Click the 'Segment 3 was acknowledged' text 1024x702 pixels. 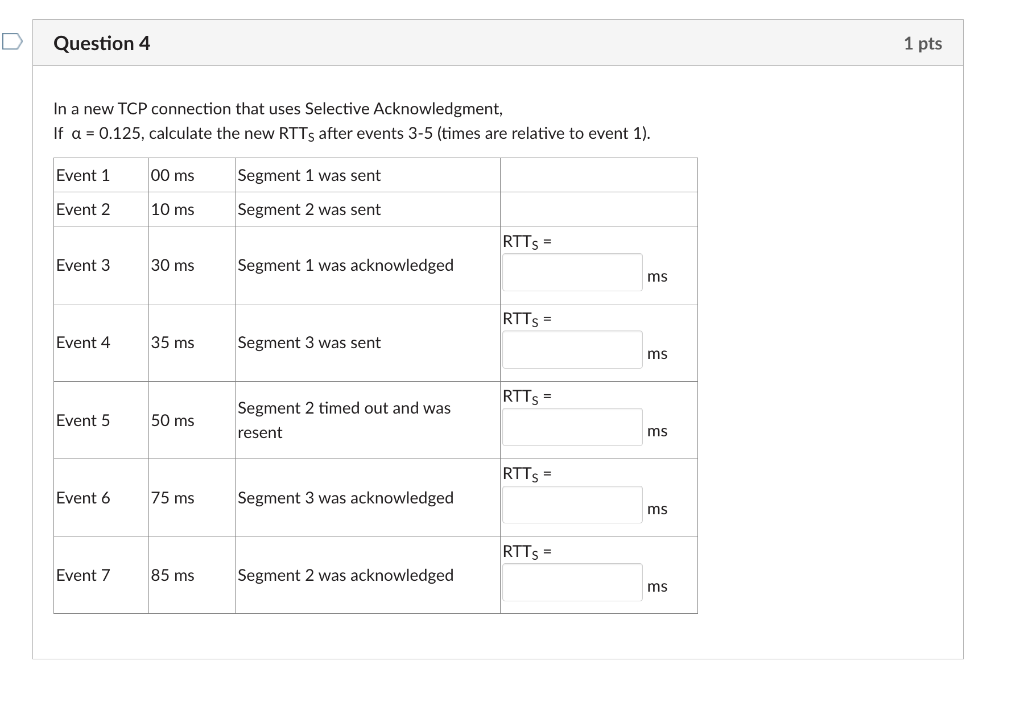(345, 498)
